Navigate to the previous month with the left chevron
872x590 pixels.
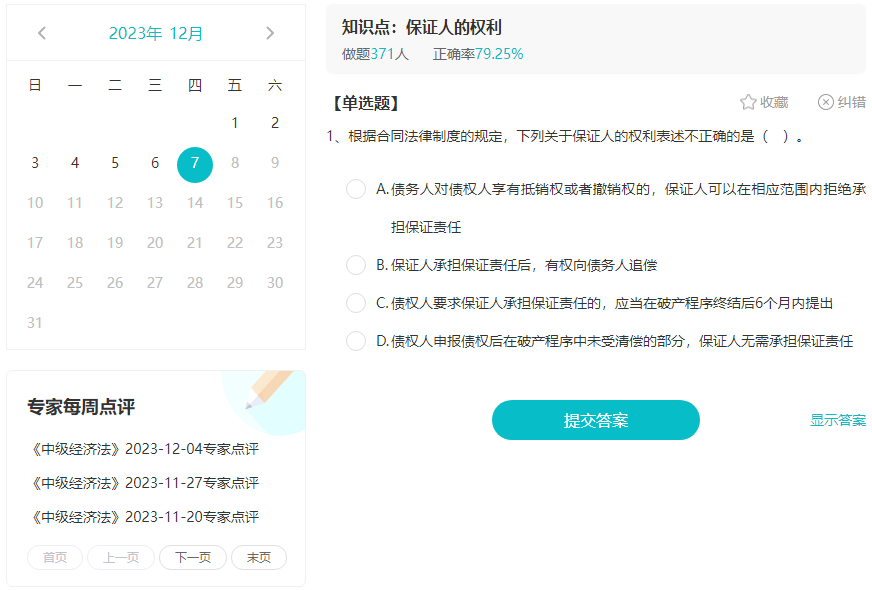41,33
